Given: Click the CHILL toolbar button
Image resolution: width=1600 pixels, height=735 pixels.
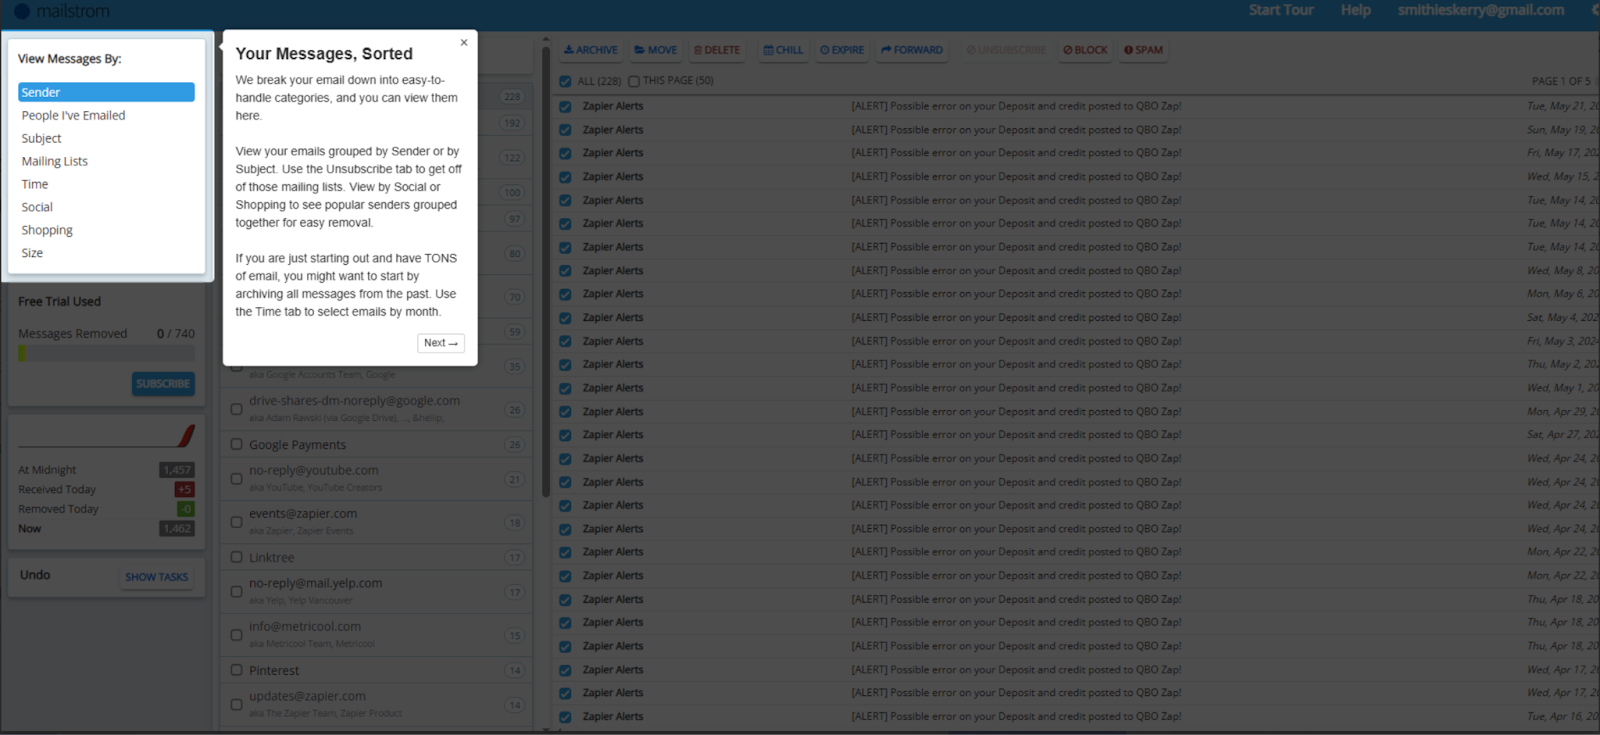Looking at the screenshot, I should coord(783,50).
